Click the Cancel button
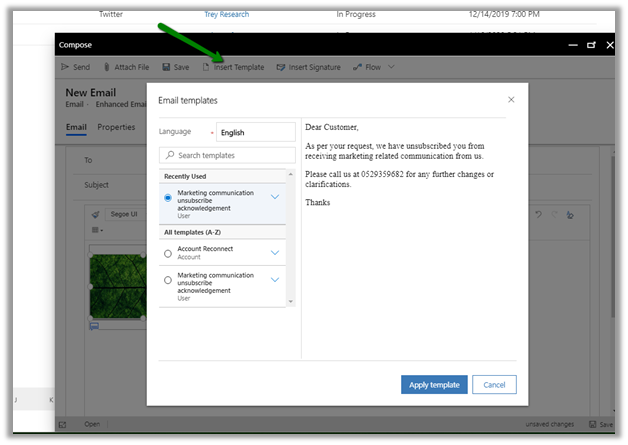628x445 pixels. pyautogui.click(x=494, y=385)
